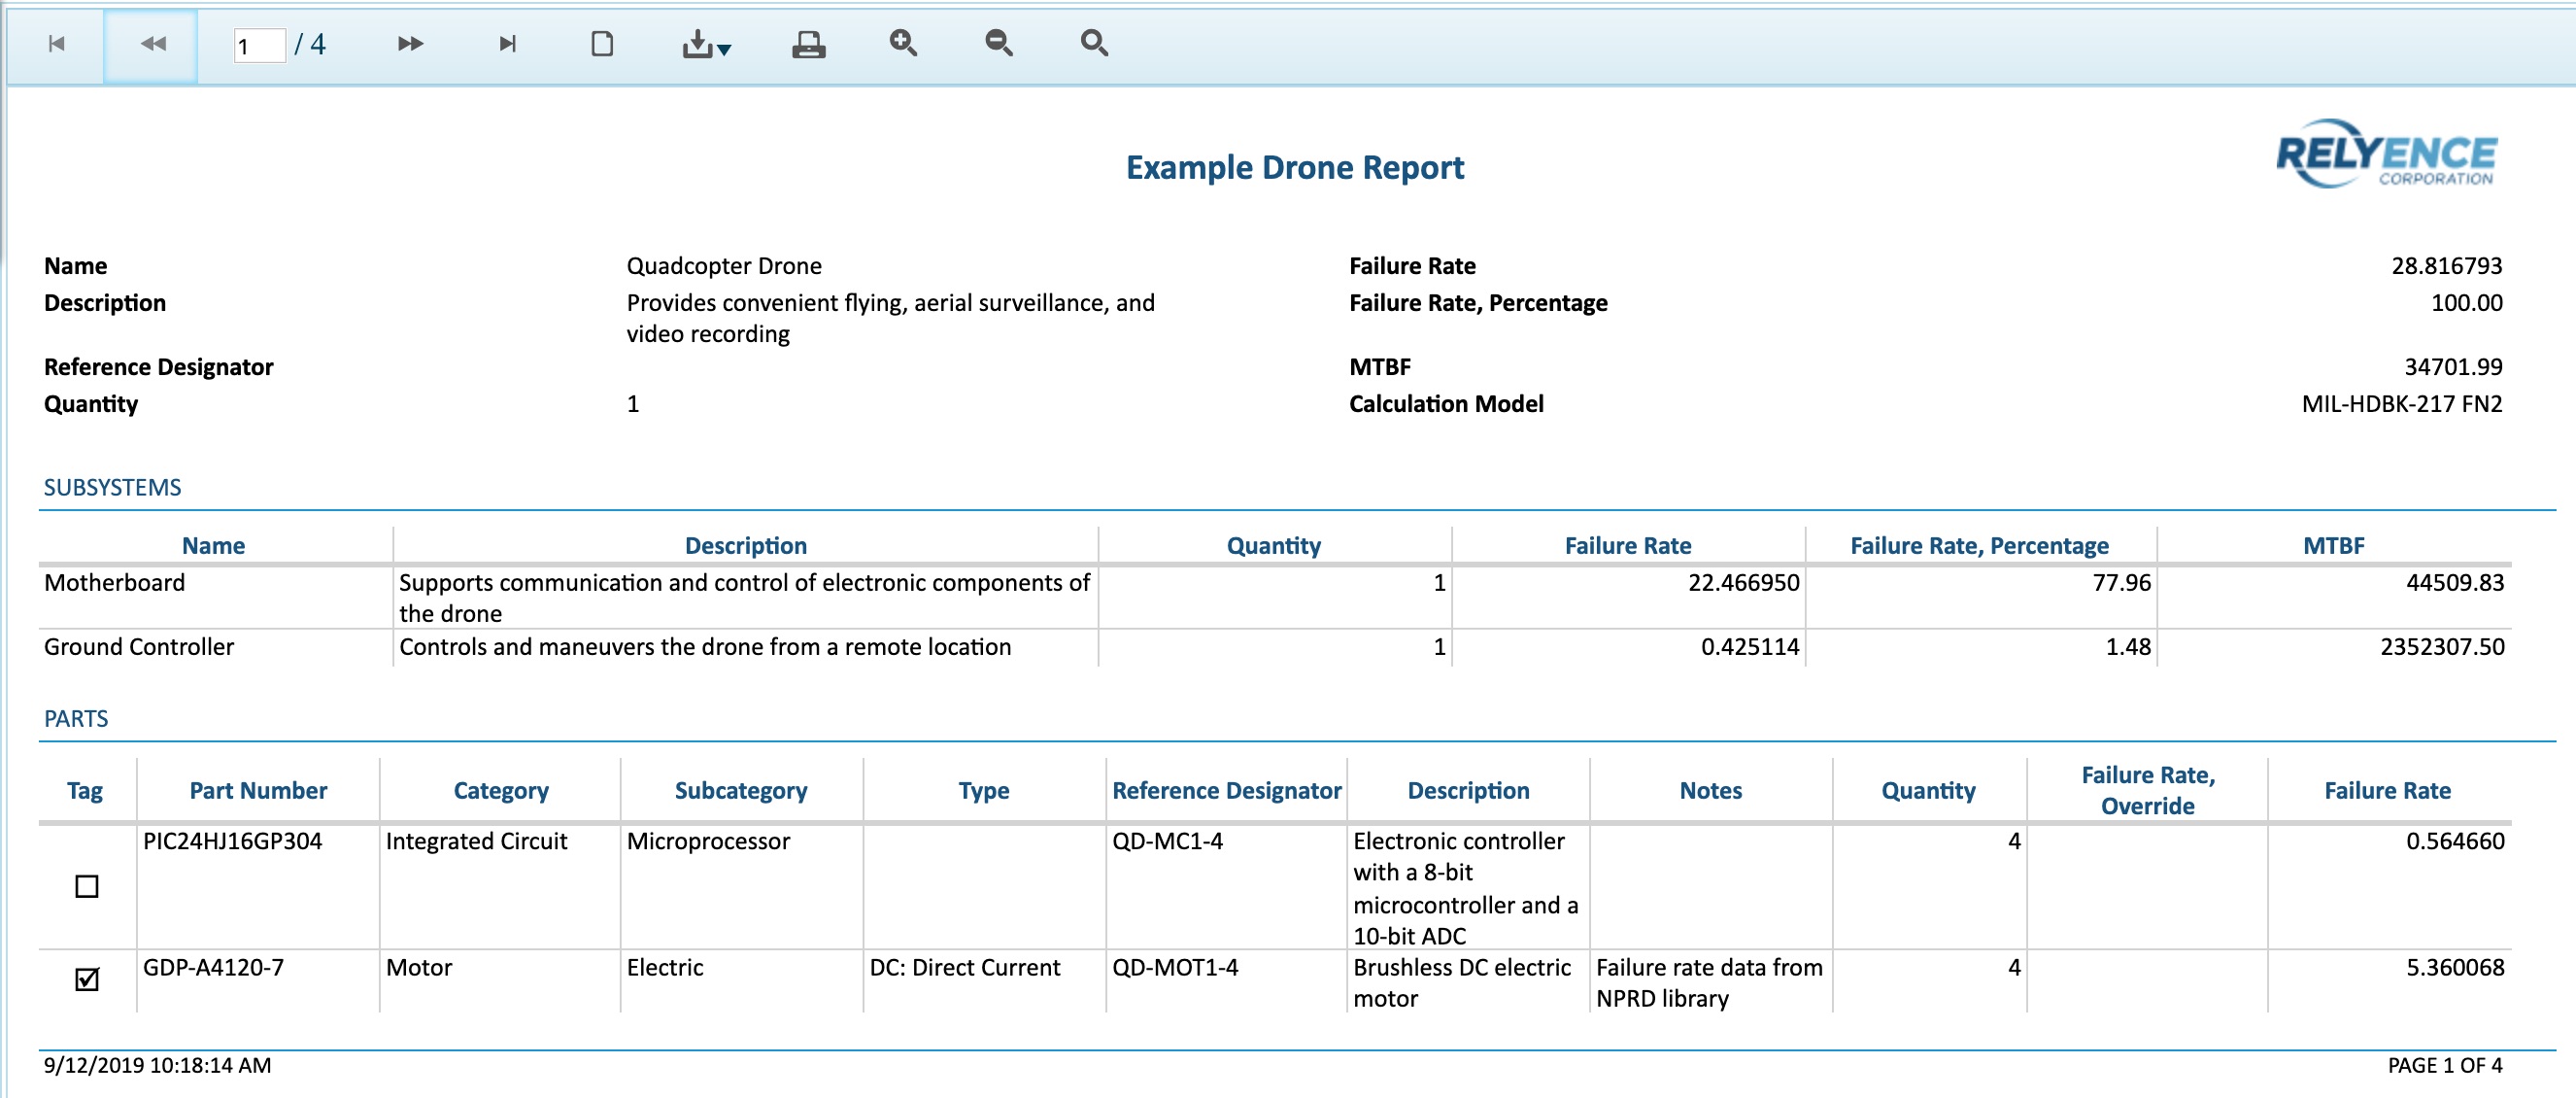This screenshot has width=2576, height=1098.
Task: Uncheck the GDP-A4120-7 tag checkbox
Action: click(87, 979)
